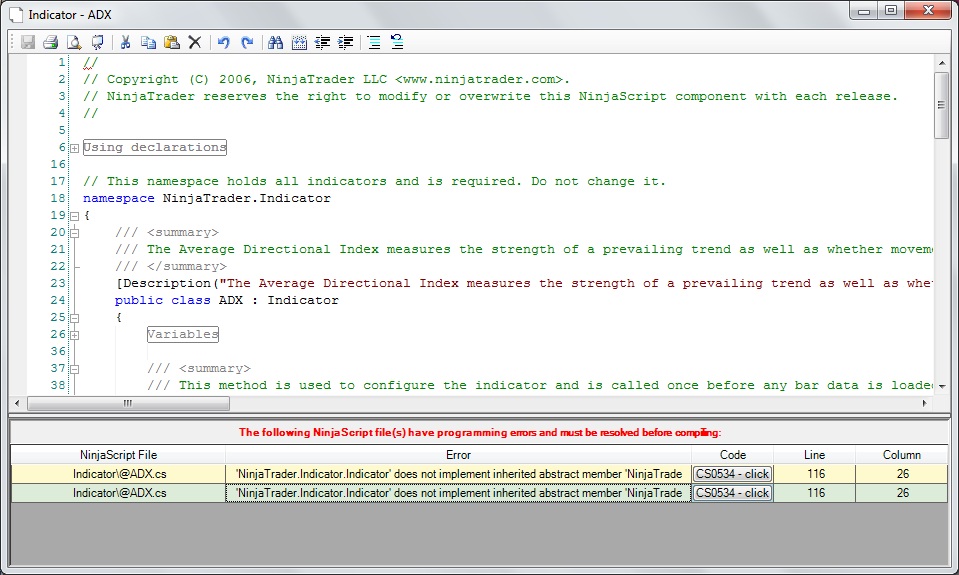
Task: Comment selected lines icon
Action: 374,42
